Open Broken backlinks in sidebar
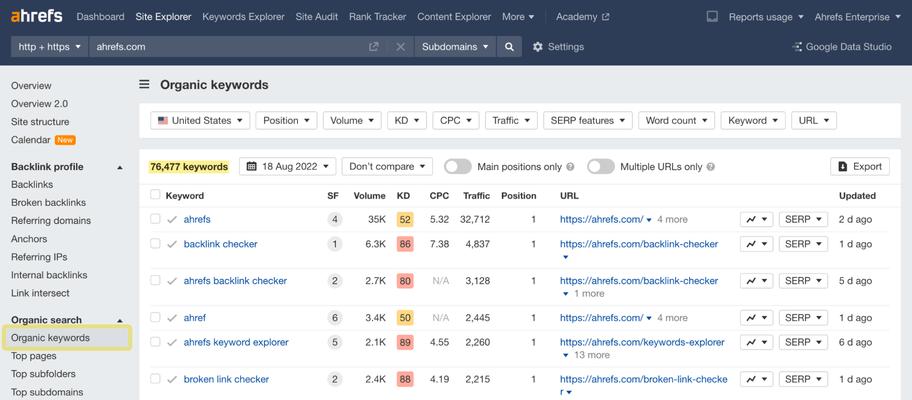 pos(48,202)
